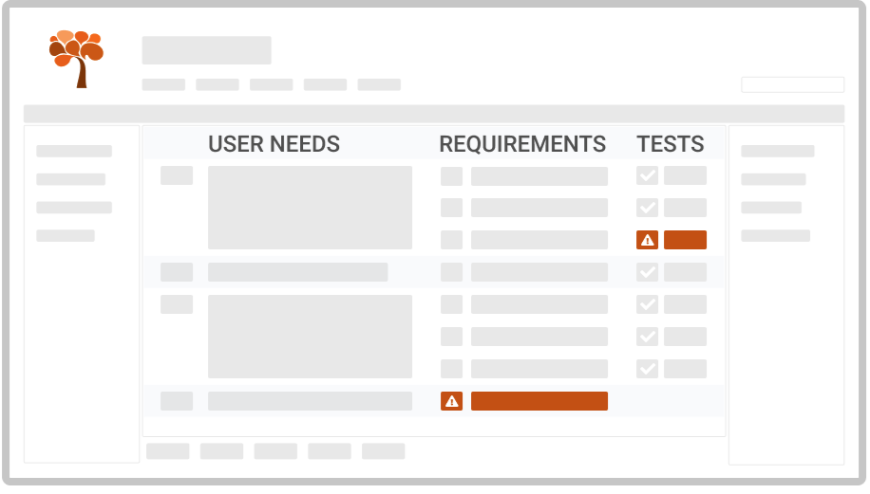Open the first large user need block
Image resolution: width=870 pixels, height=494 pixels.
(310, 208)
